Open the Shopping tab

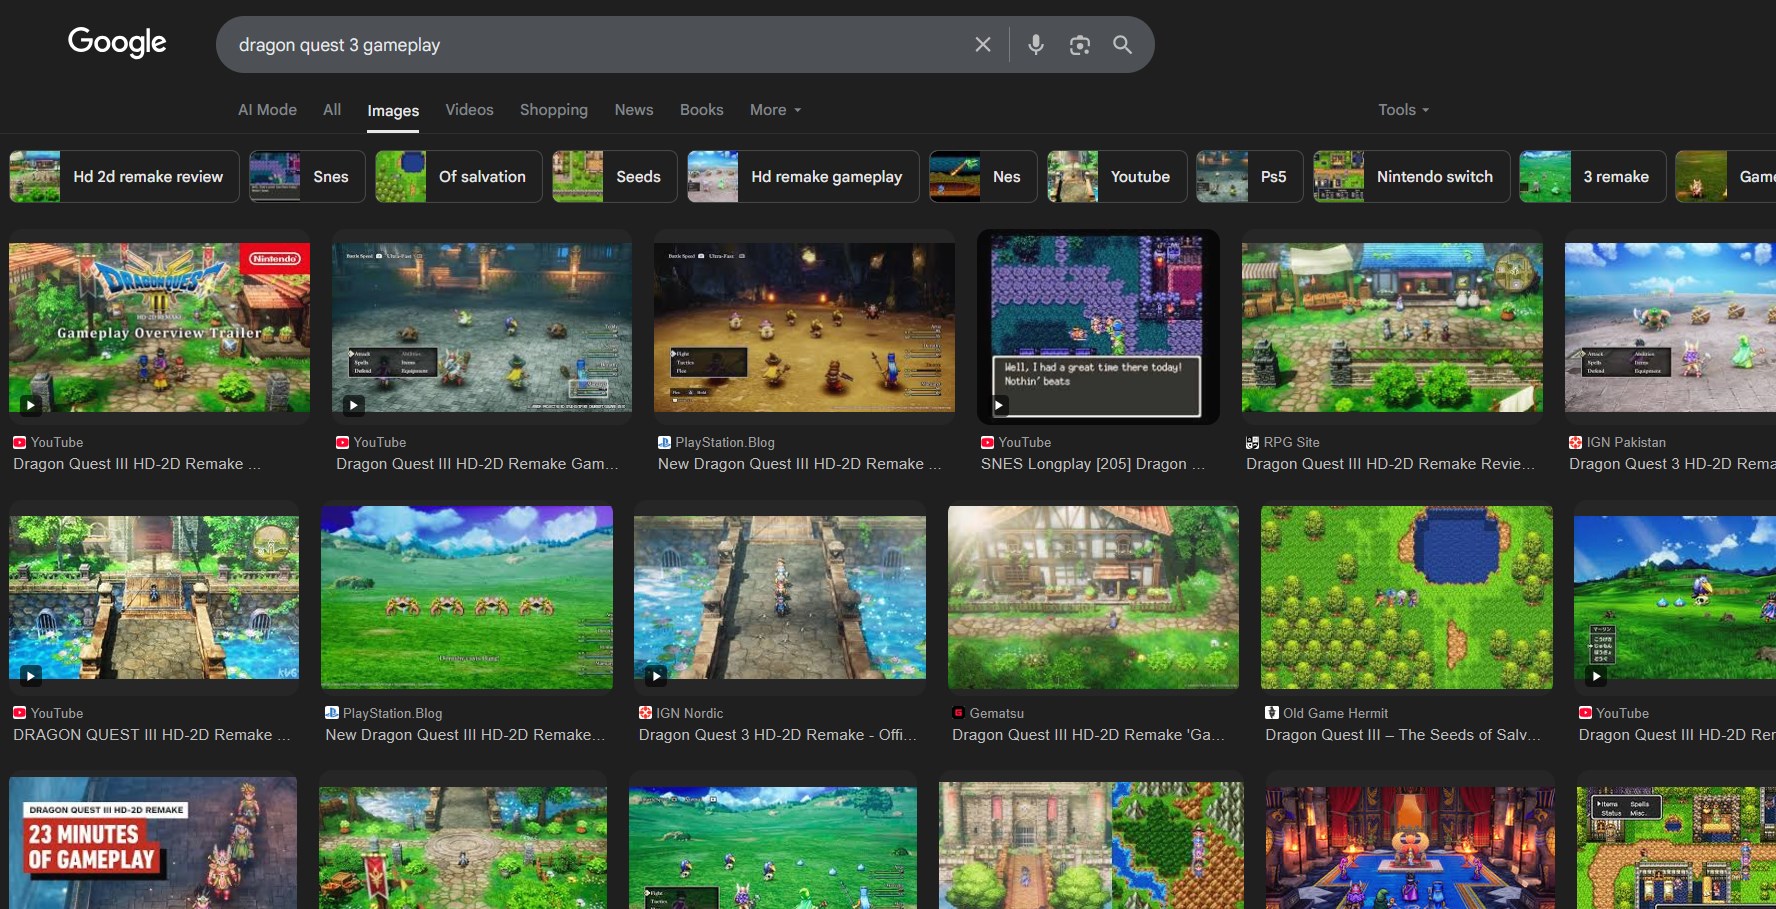point(554,110)
